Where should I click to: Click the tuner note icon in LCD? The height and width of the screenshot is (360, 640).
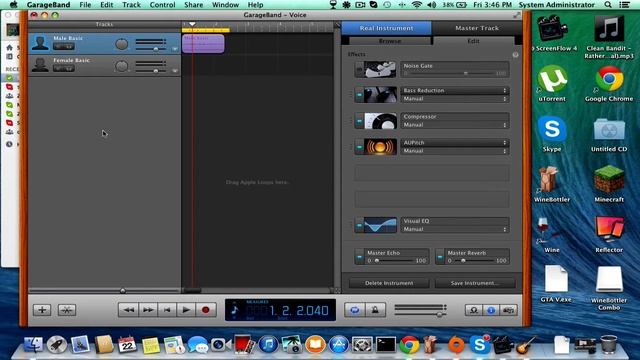tap(234, 310)
